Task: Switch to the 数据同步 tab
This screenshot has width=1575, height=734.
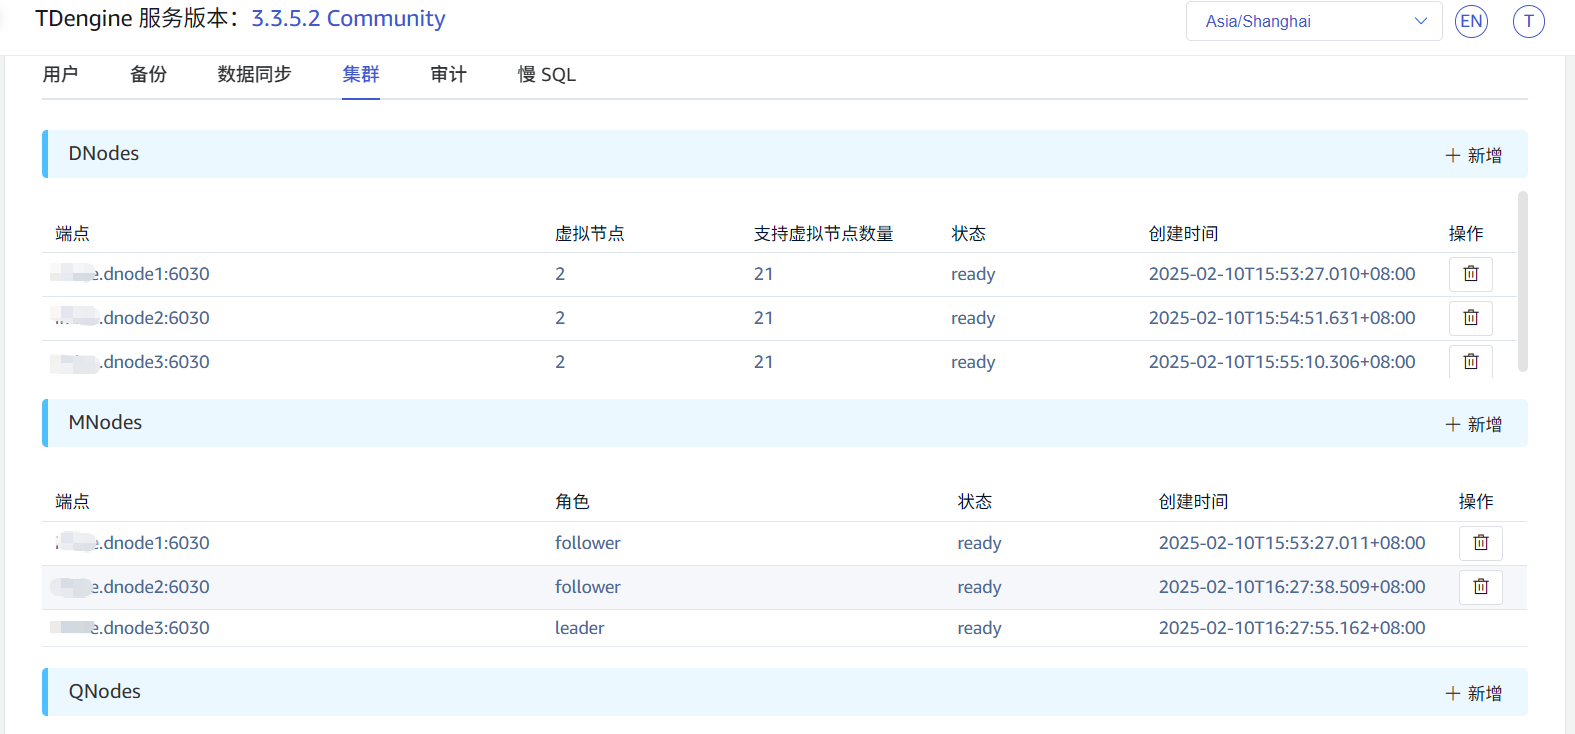Action: pos(254,74)
